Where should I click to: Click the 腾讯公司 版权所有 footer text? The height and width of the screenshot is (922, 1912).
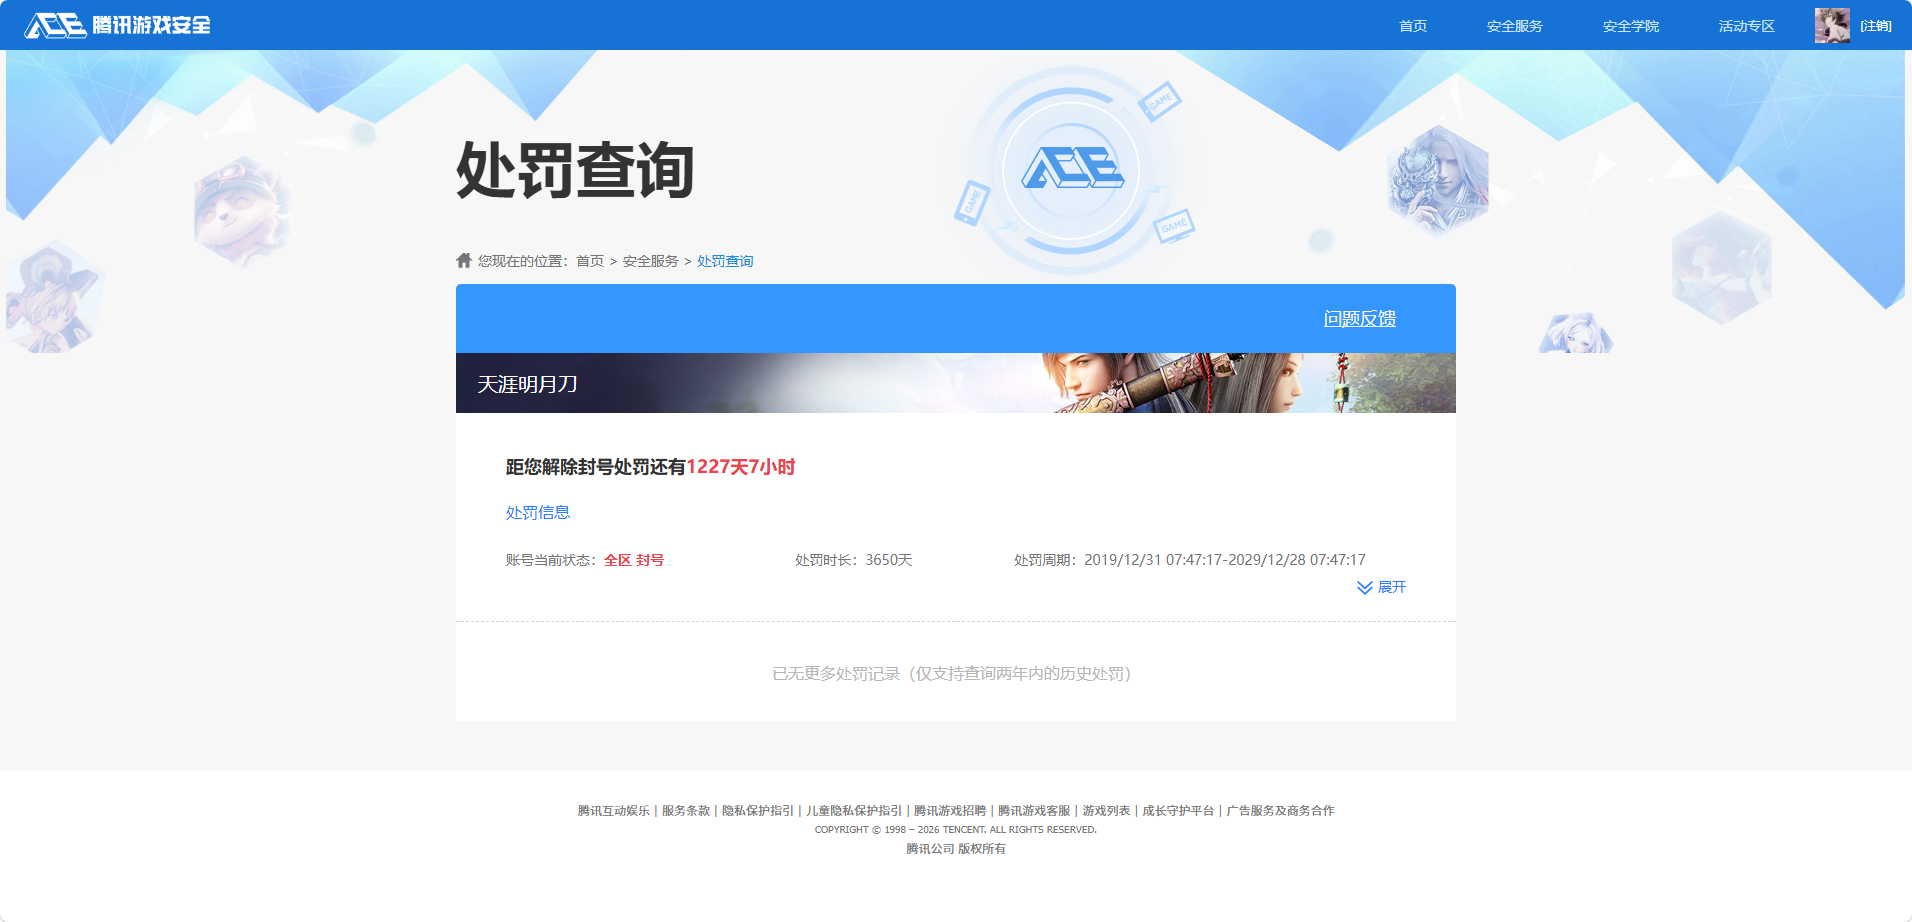pyautogui.click(x=956, y=848)
